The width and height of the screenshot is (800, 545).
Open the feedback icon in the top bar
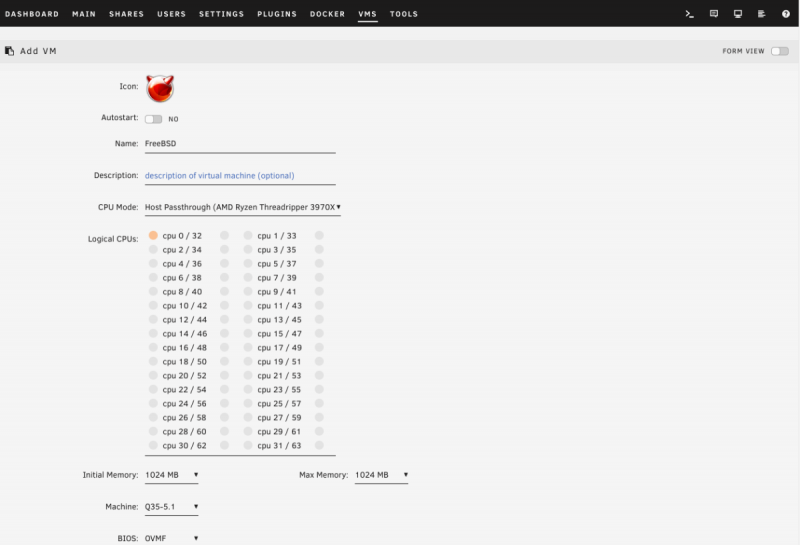pyautogui.click(x=714, y=14)
